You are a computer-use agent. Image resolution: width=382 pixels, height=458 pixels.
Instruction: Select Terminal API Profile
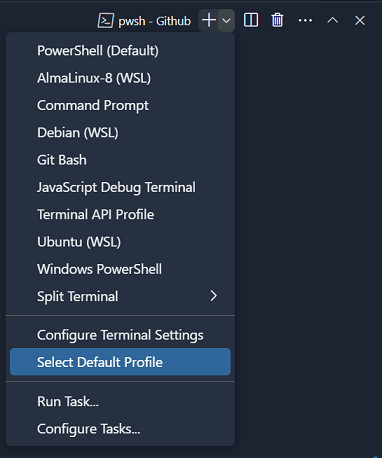[x=120, y=214]
